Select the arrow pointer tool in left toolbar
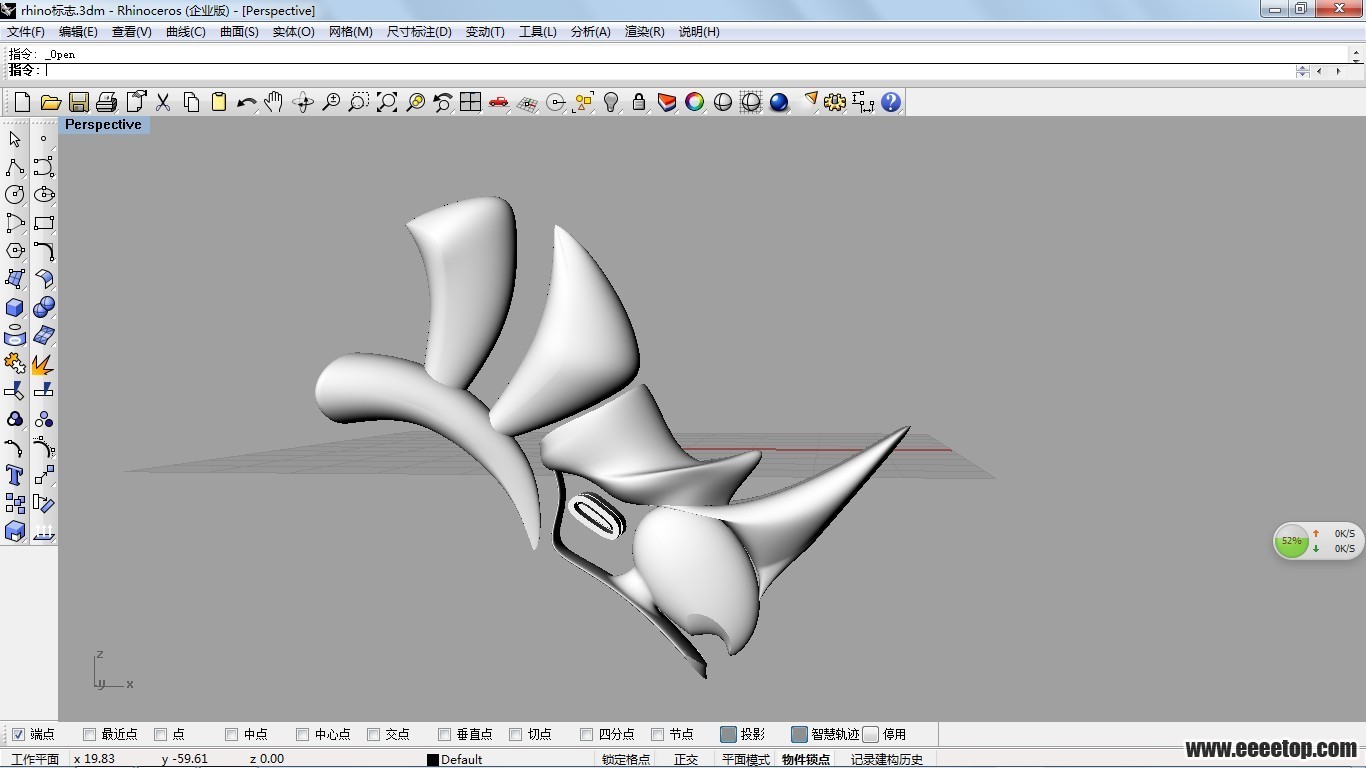Viewport: 1366px width, 768px height. 15,139
